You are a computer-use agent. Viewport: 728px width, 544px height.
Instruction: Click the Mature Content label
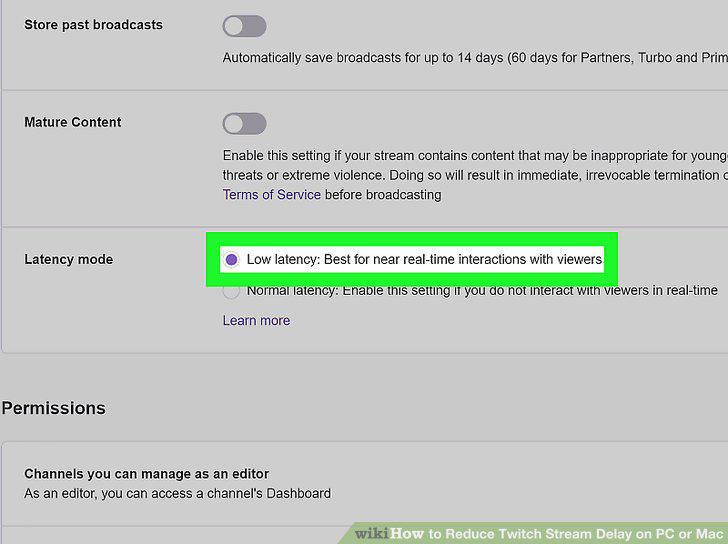click(x=72, y=122)
